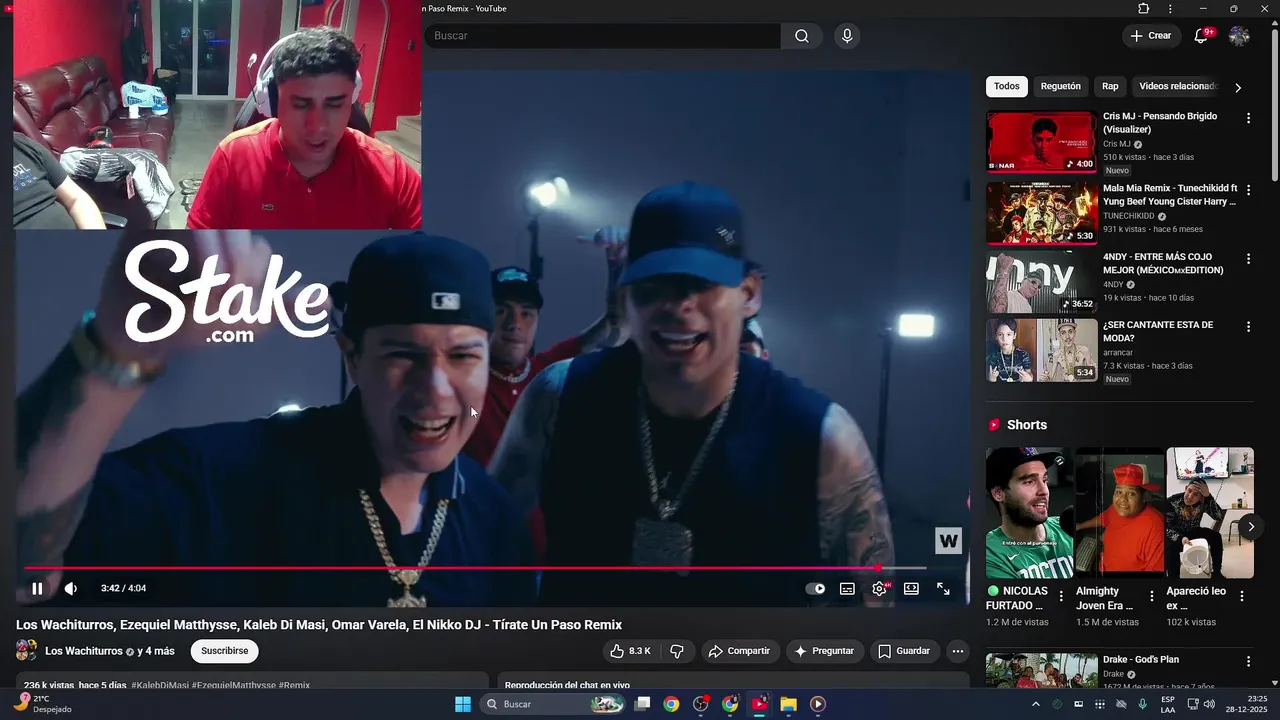This screenshot has width=1280, height=720.
Task: Open YouTube notifications bell
Action: coord(1202,36)
